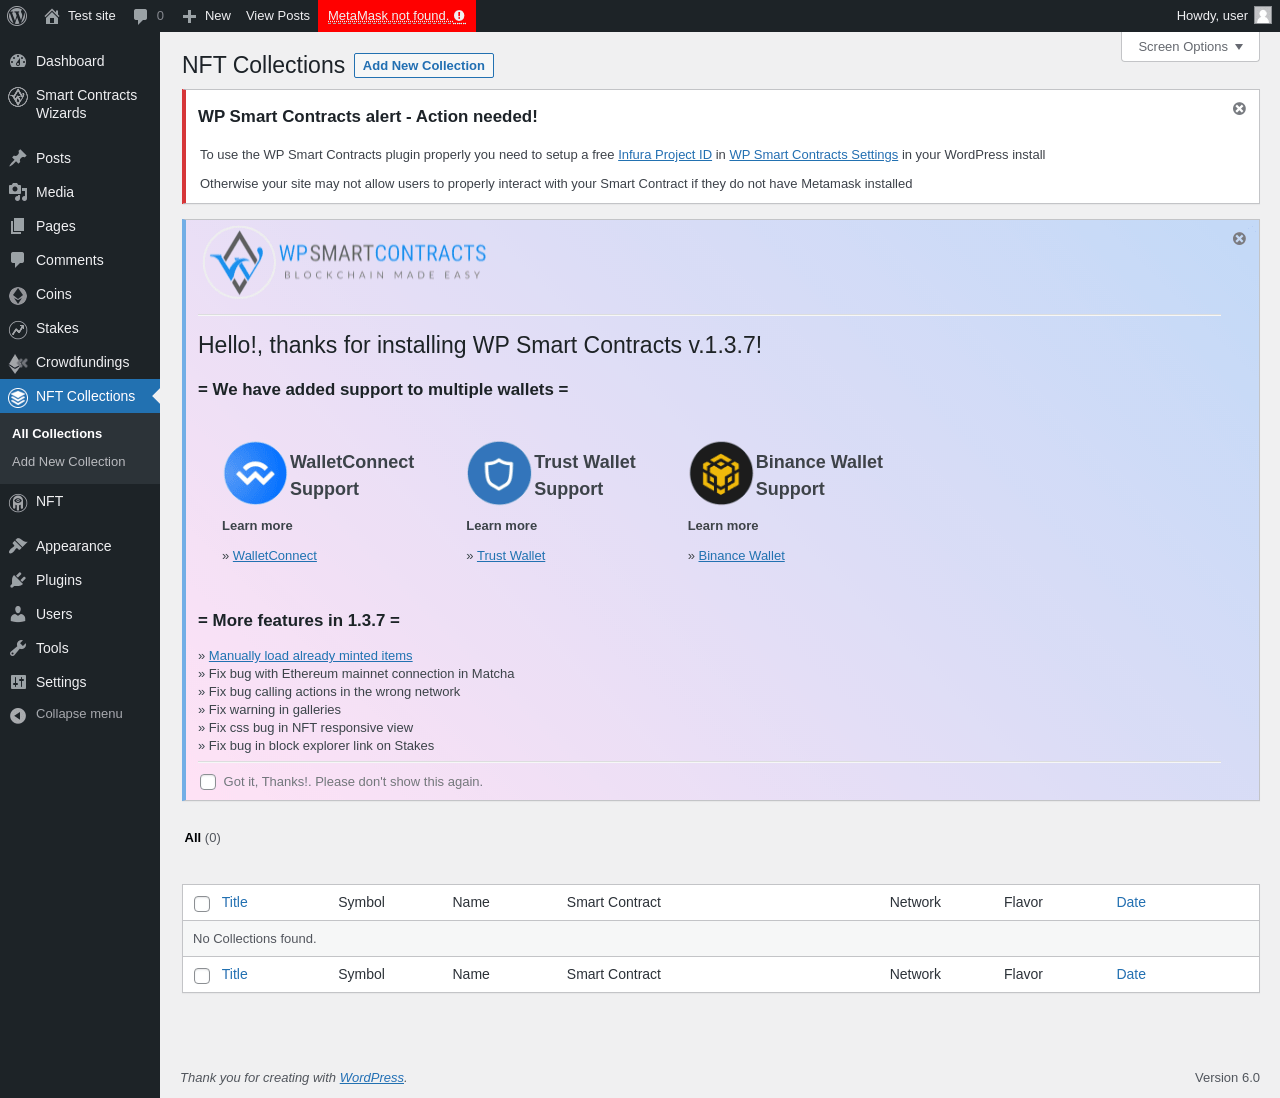Click the Settings sliders icon
Viewport: 1280px width, 1098px height.
point(18,682)
